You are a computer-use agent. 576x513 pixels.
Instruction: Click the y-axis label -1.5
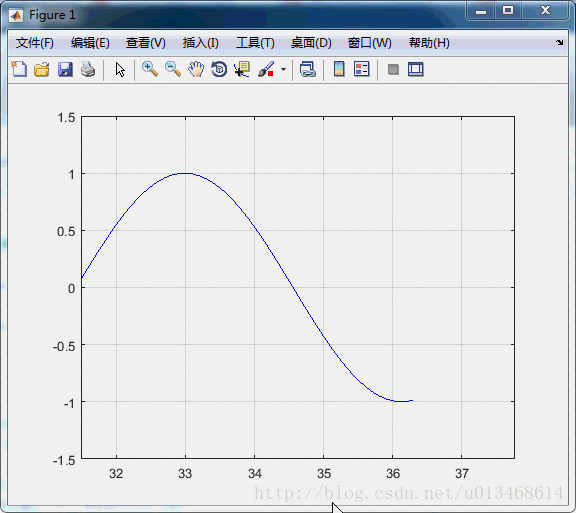click(x=64, y=460)
